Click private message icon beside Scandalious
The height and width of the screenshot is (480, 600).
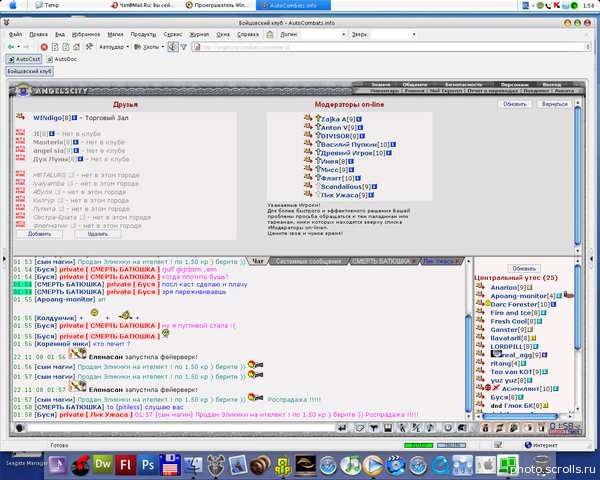308,185
